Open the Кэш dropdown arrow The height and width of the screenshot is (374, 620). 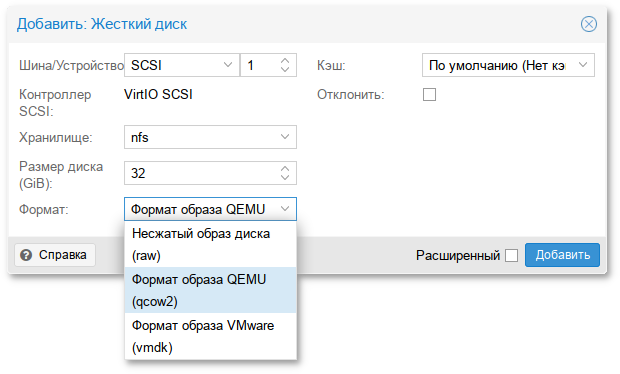coord(583,65)
